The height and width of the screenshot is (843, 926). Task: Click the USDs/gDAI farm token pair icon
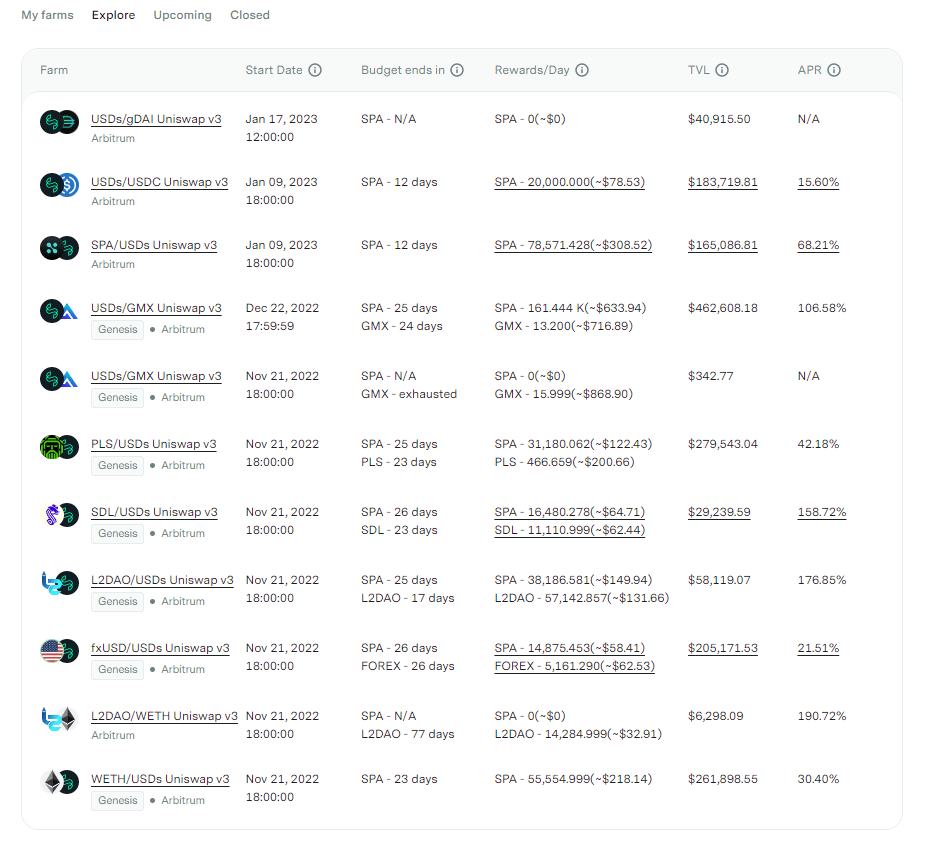pyautogui.click(x=59, y=123)
